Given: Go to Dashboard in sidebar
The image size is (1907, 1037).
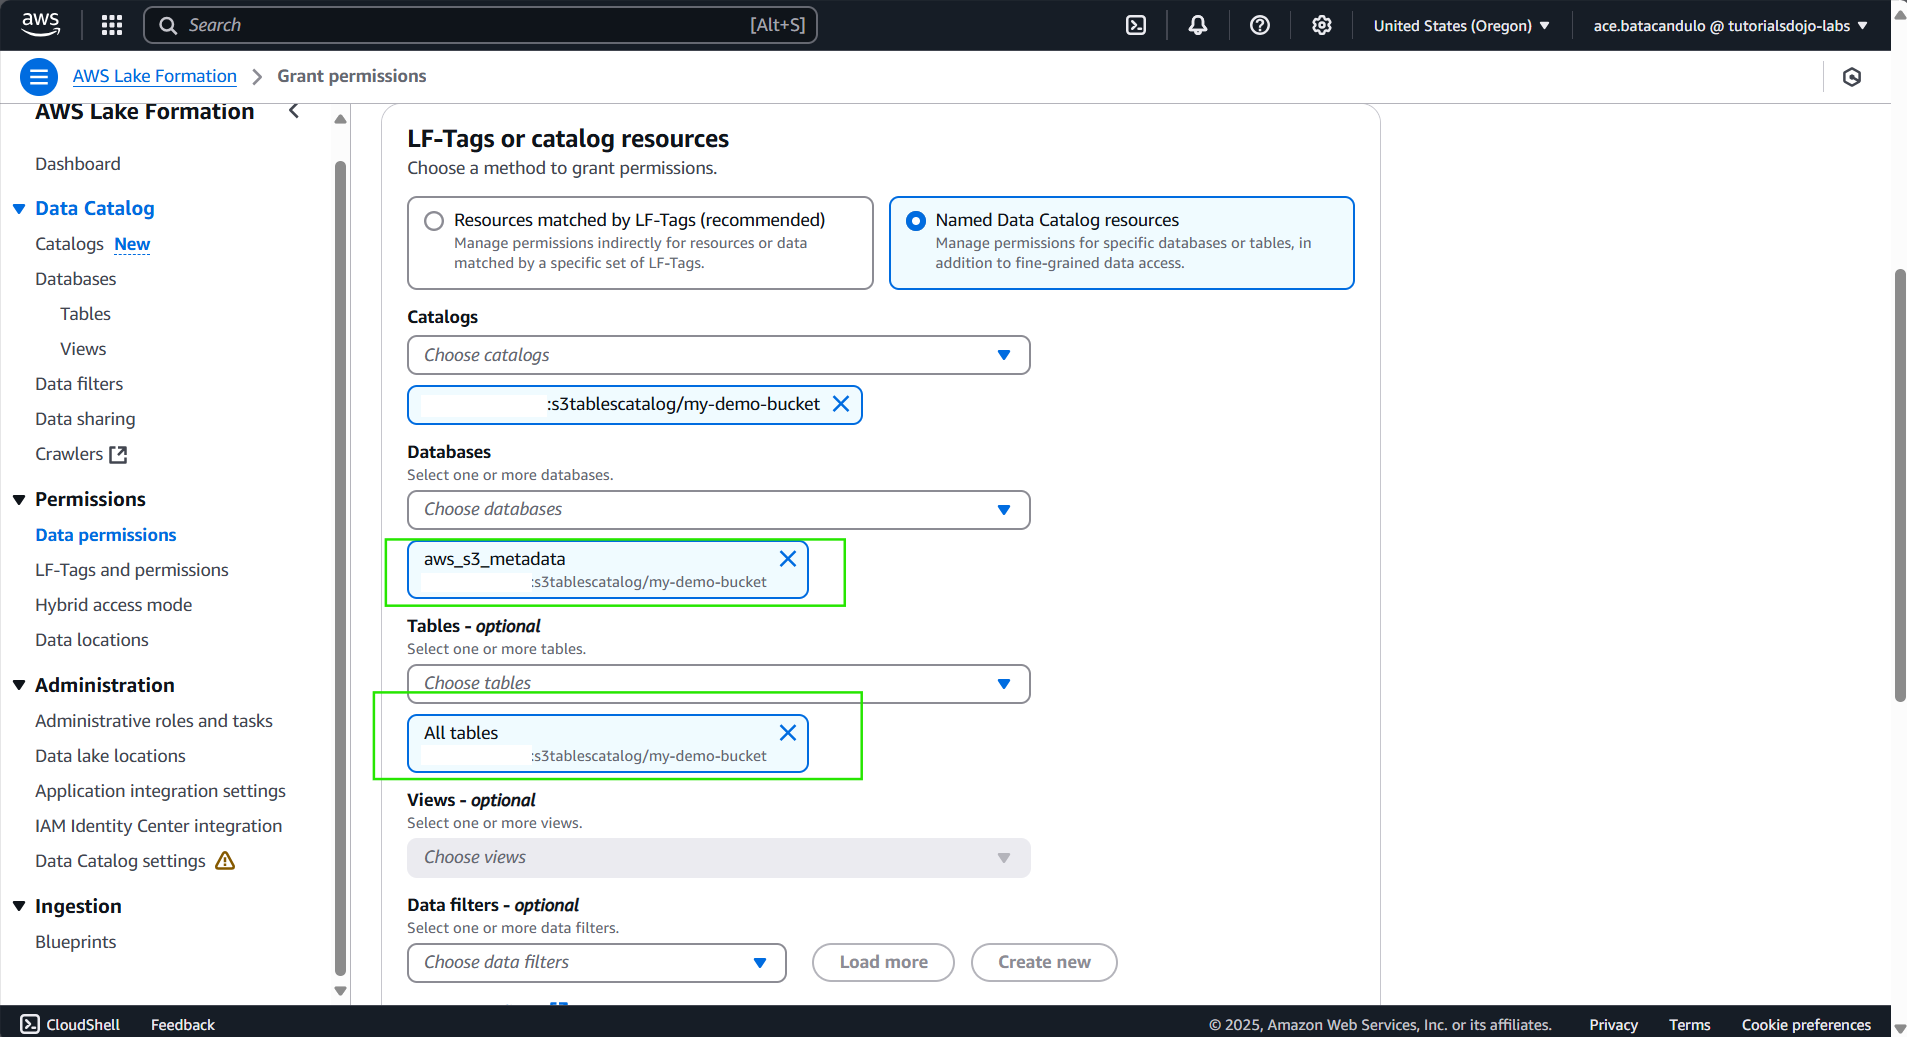Looking at the screenshot, I should (78, 164).
